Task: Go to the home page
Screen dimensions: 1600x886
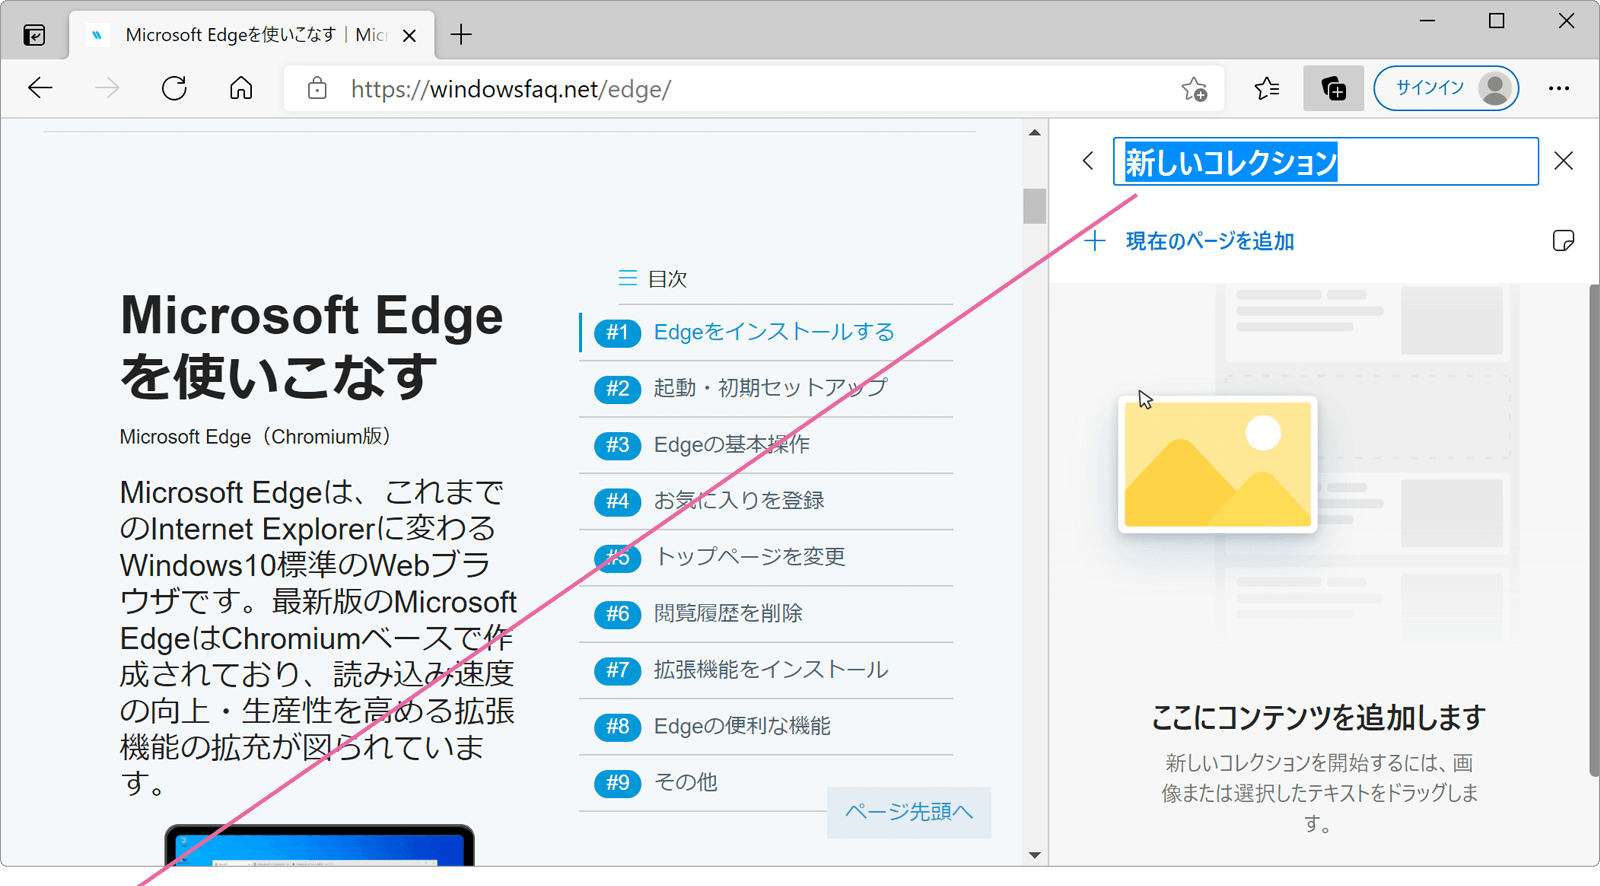Action: coord(241,88)
